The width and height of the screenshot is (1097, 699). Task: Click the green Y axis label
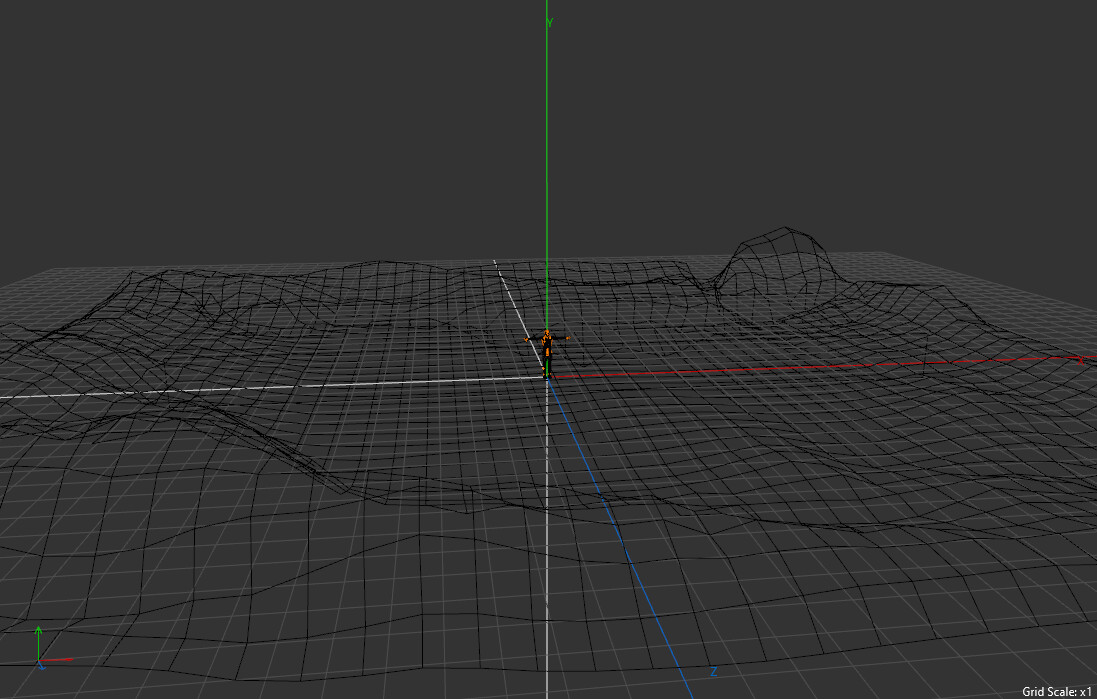(550, 23)
